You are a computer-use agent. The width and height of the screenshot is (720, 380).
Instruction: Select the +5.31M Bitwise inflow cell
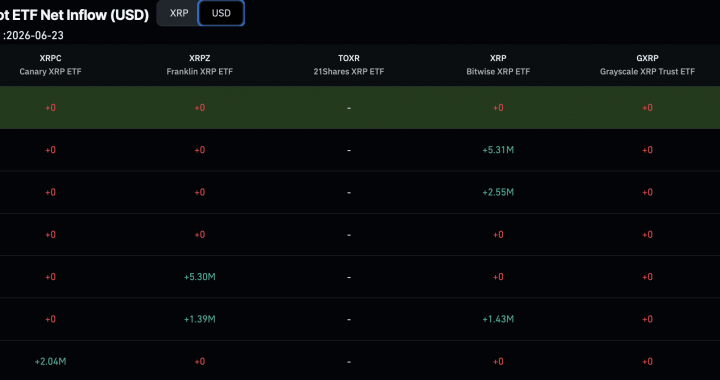(498, 150)
